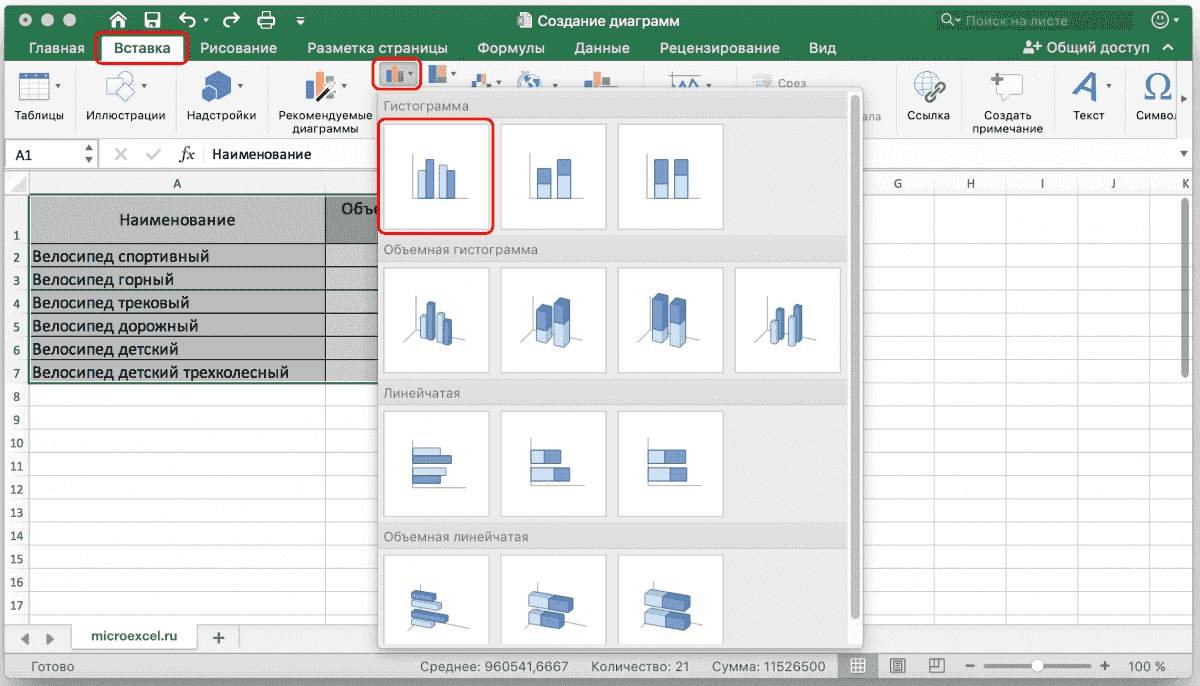Open the Data (Данные) ribbon tab
Screen dimensions: 1200x686
[602, 48]
